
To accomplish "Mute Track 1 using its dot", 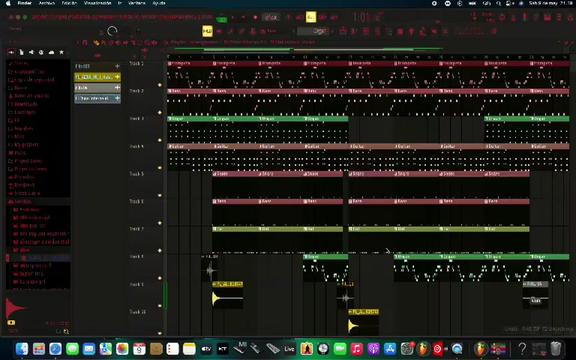I will point(160,85).
